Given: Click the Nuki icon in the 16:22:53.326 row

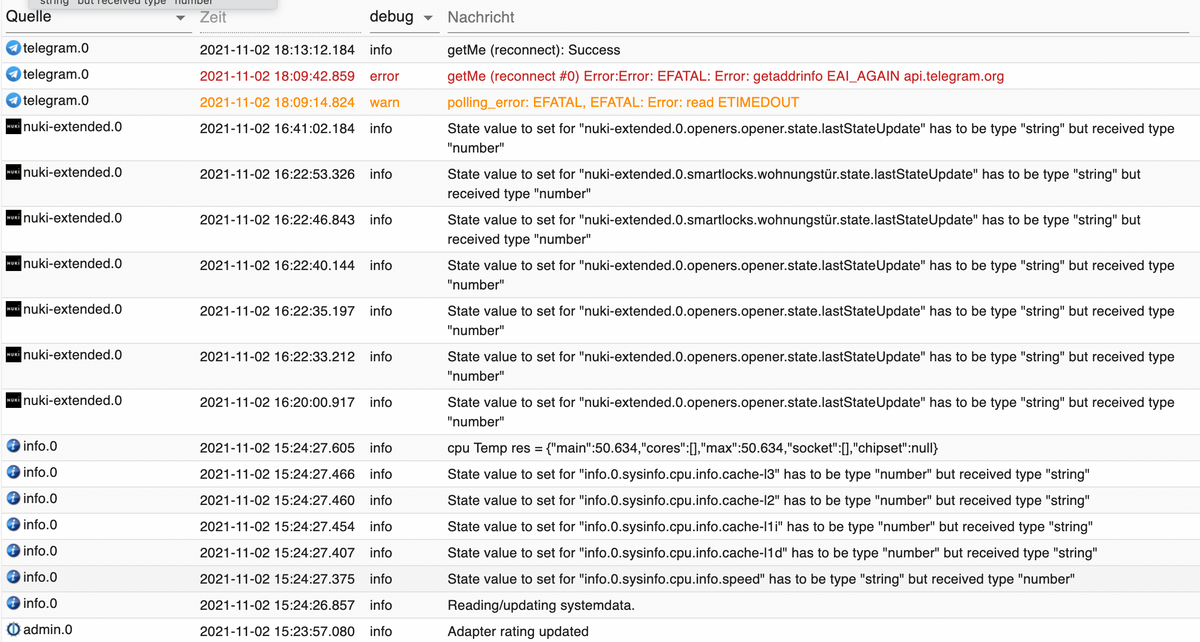Looking at the screenshot, I should tap(13, 172).
